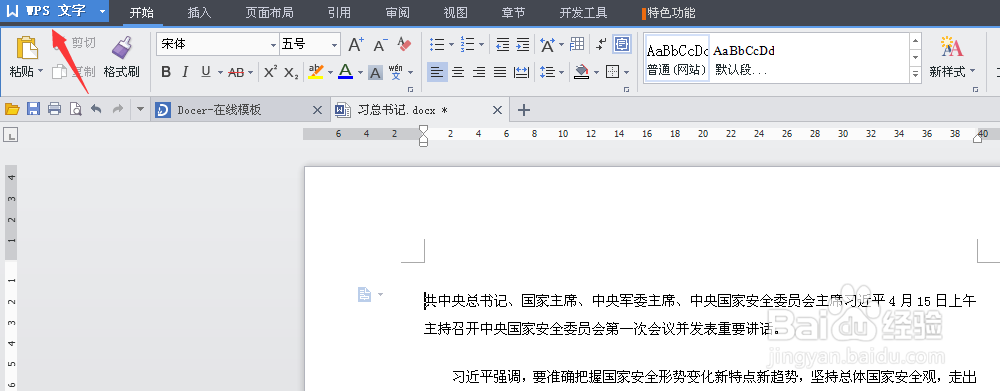The image size is (1000, 391).
Task: Apply subscript X₂ formatting
Action: pos(291,72)
